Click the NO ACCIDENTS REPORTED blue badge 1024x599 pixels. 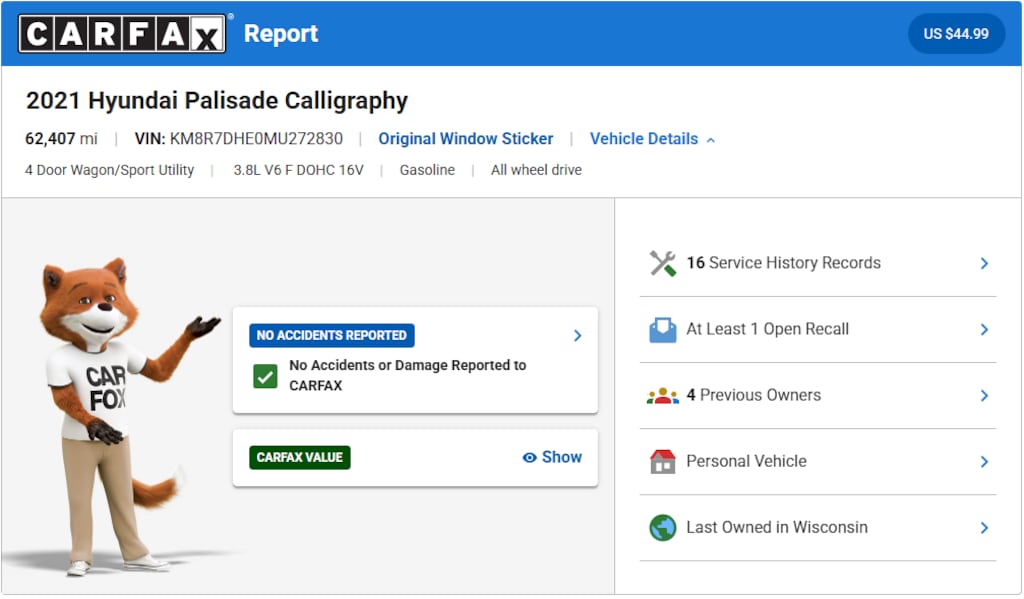331,335
